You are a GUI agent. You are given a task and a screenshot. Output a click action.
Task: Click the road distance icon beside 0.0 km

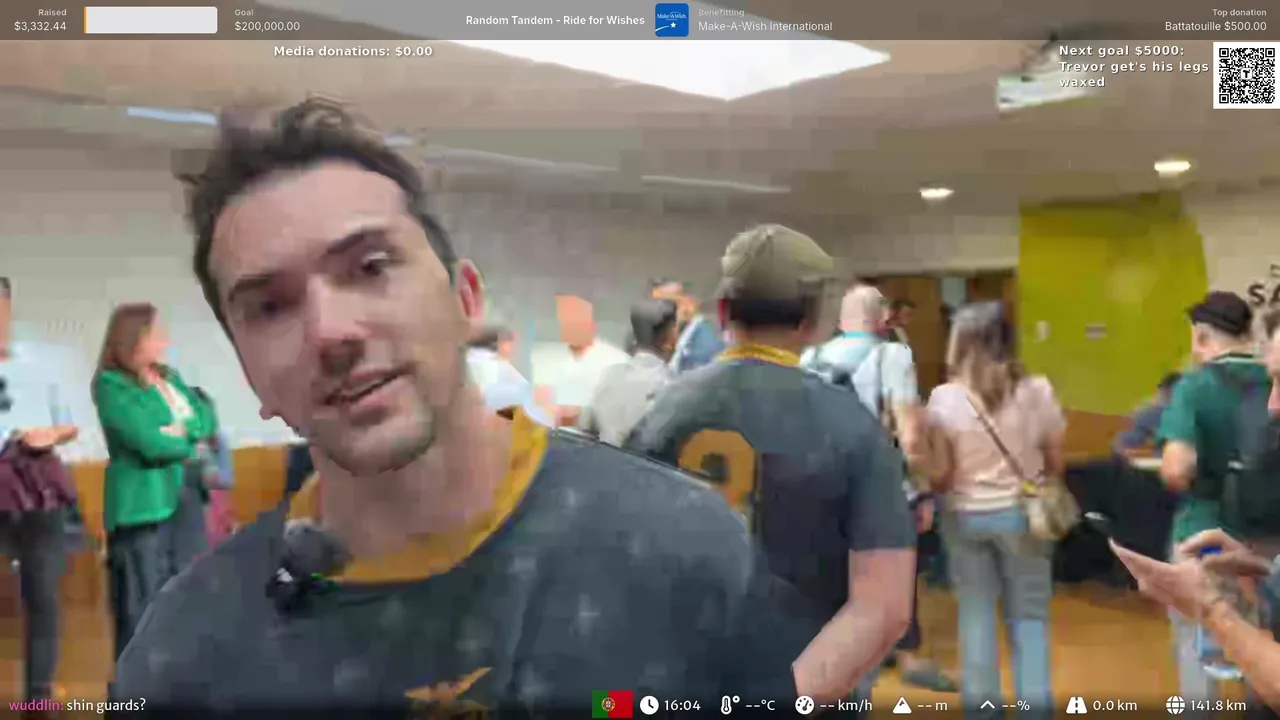[x=1076, y=705]
